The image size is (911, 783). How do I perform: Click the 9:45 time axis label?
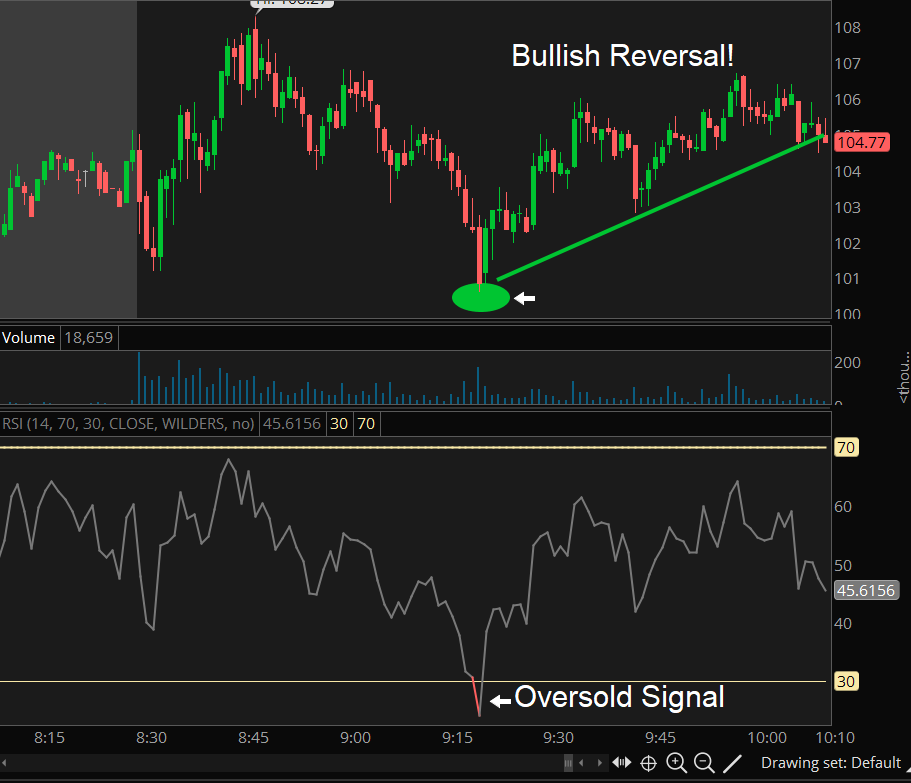(661, 738)
